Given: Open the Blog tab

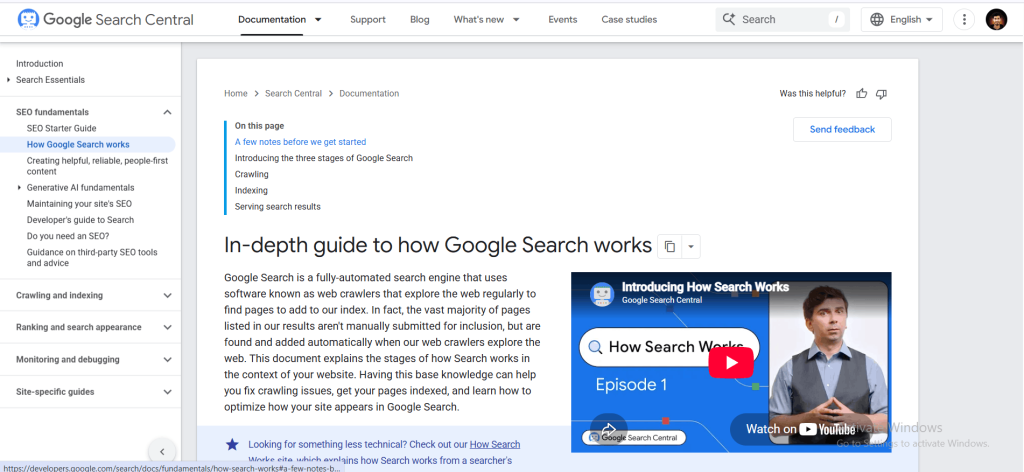Looking at the screenshot, I should (x=420, y=20).
